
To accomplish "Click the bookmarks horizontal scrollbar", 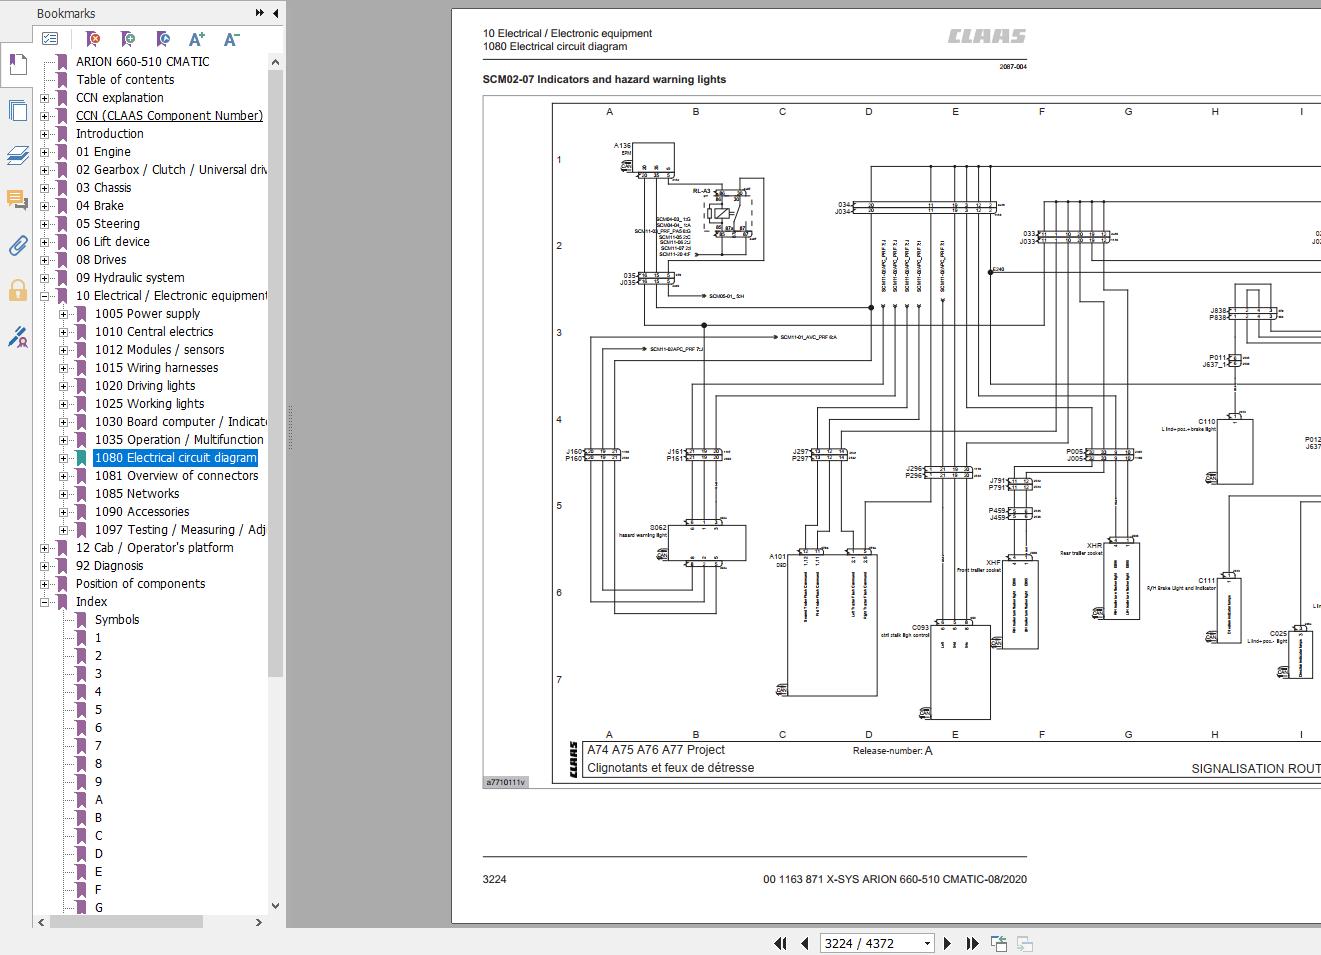I will pyautogui.click(x=125, y=922).
